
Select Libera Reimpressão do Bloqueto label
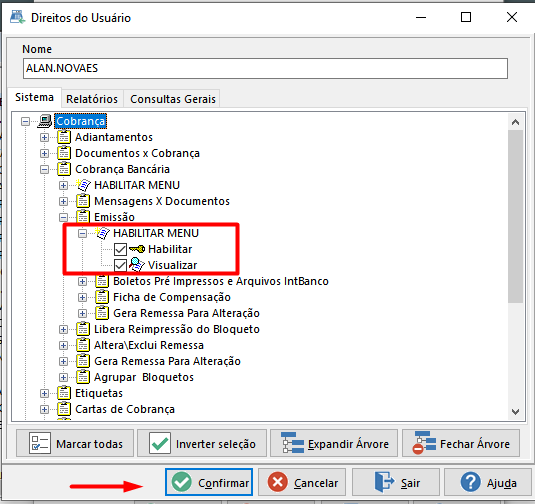[177, 329]
